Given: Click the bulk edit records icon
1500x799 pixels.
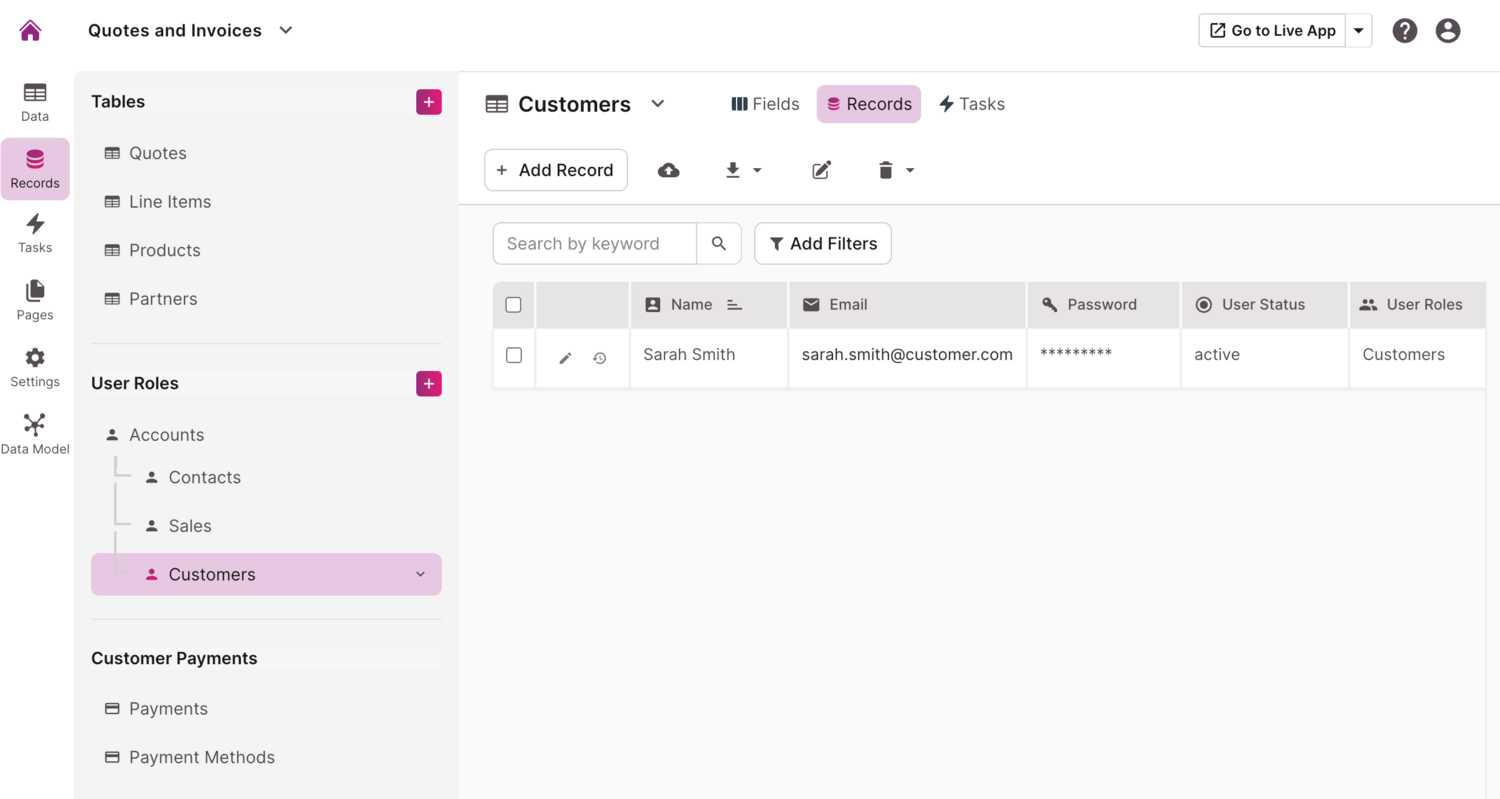Looking at the screenshot, I should point(821,170).
